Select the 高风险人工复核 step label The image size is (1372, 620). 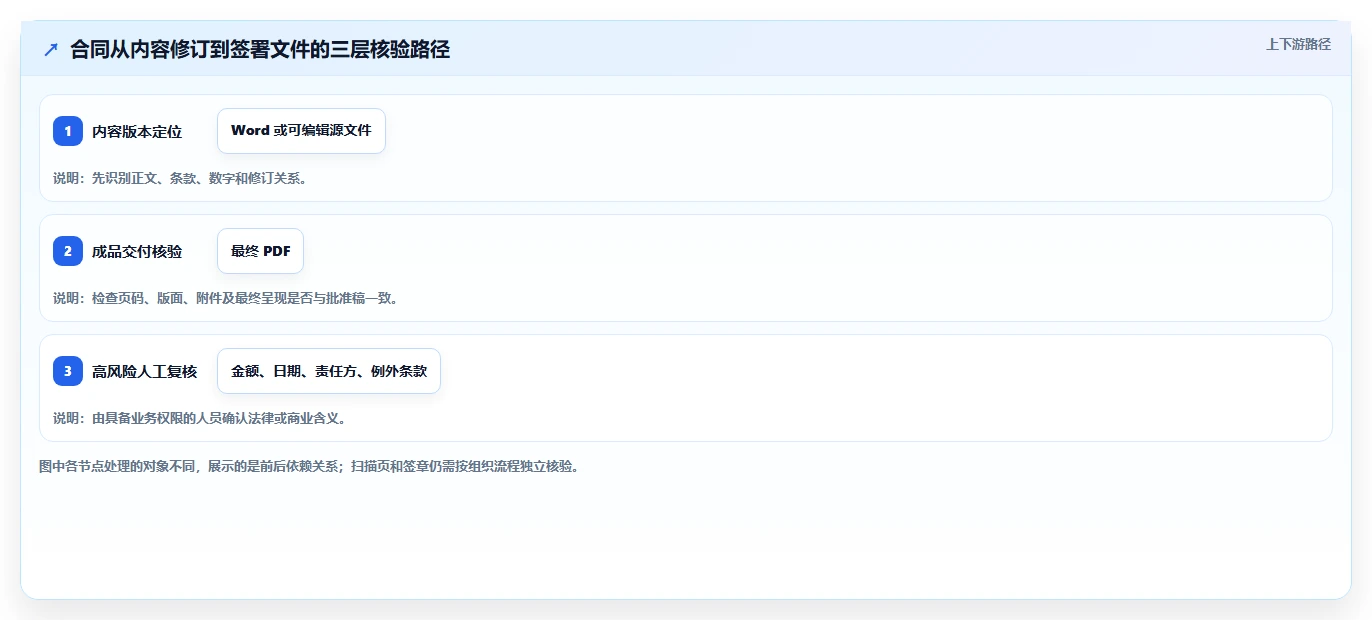145,371
